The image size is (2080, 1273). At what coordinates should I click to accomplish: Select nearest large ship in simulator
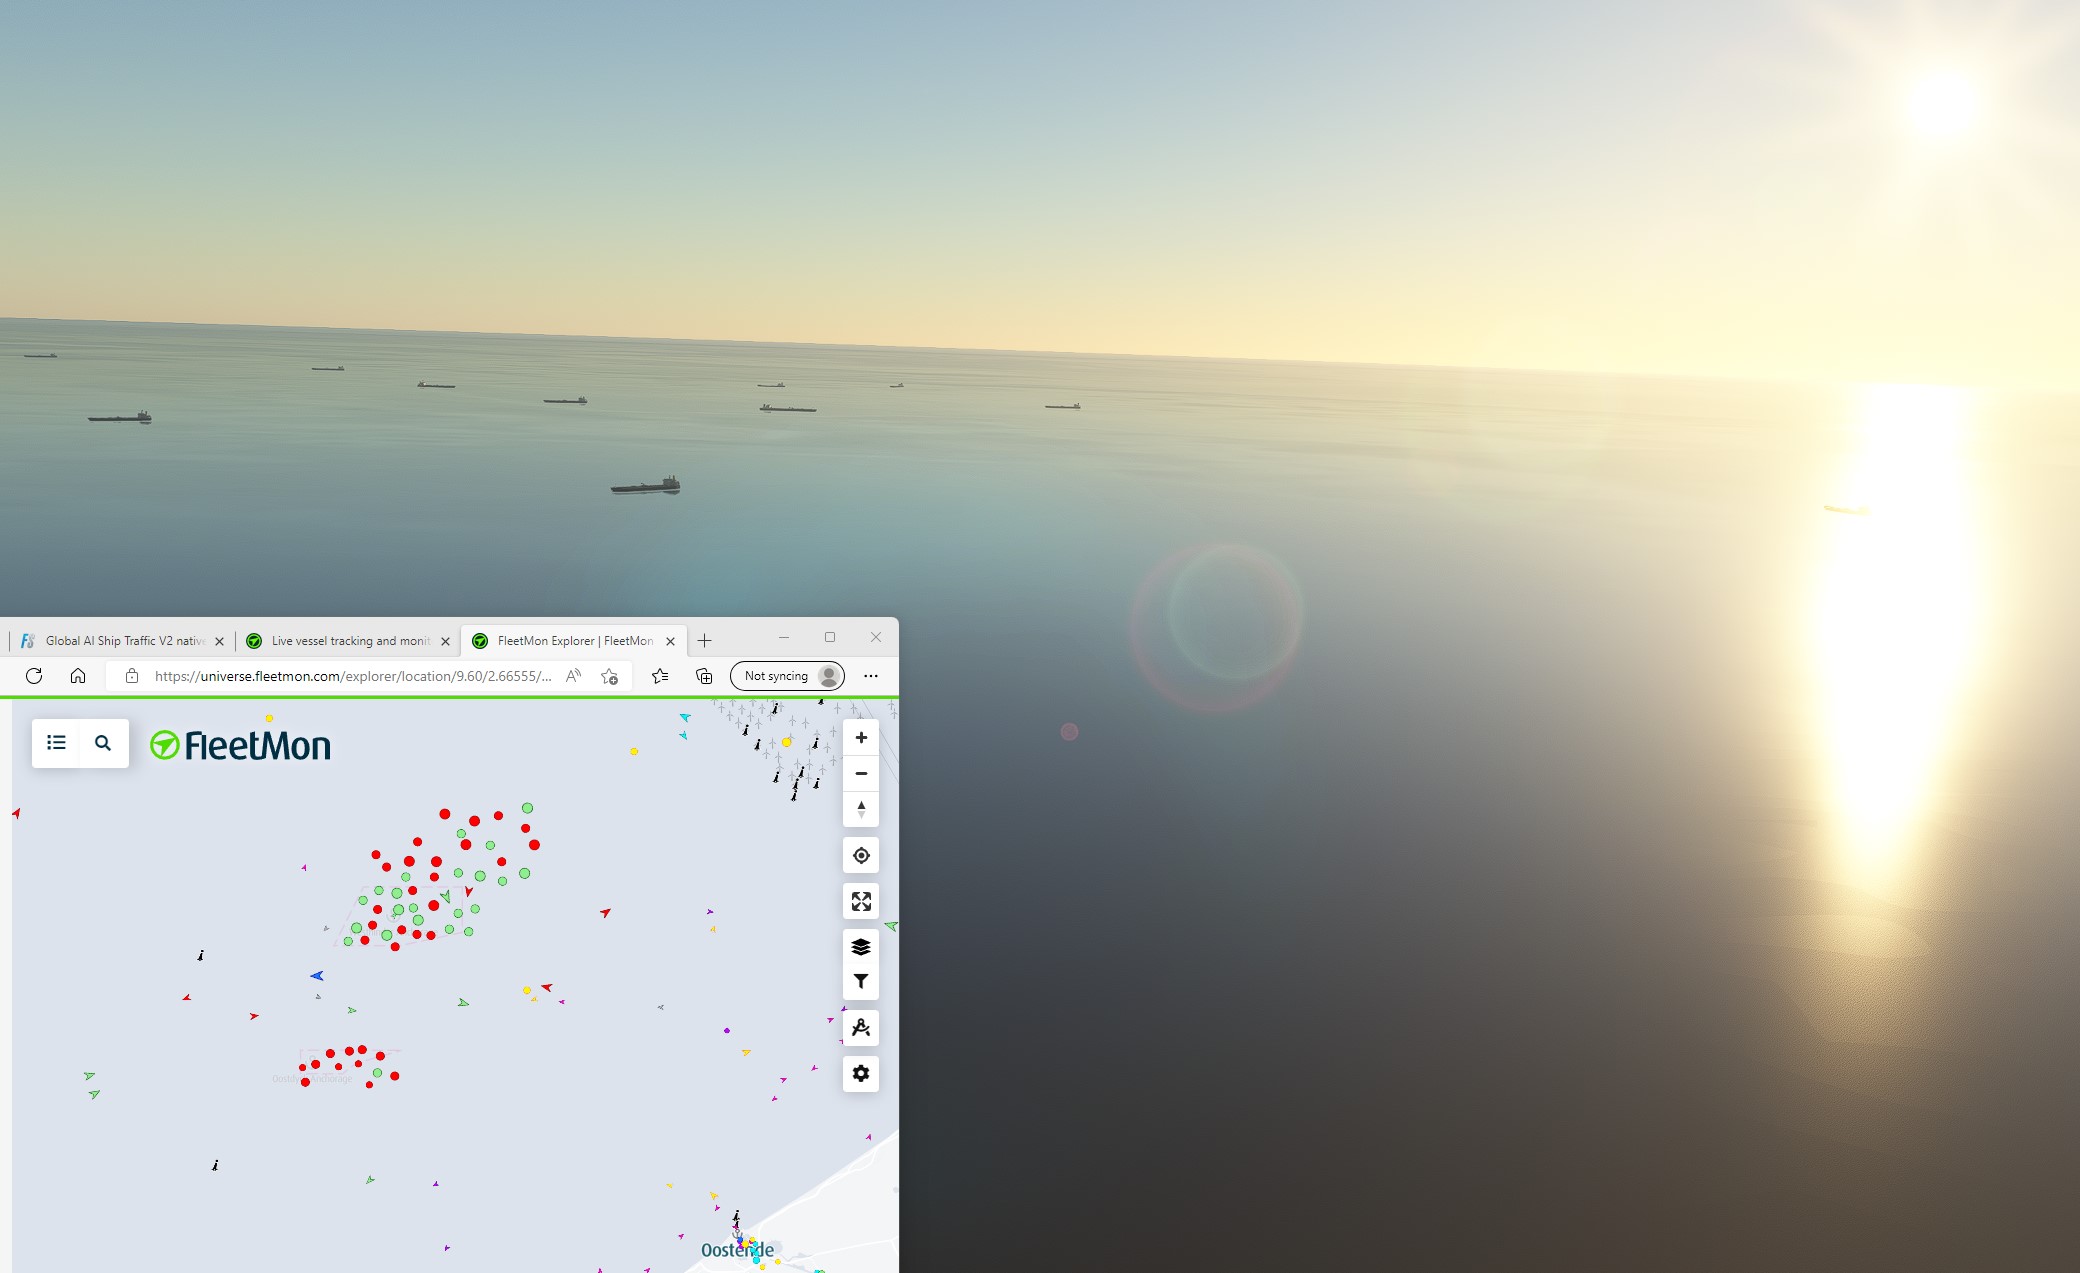646,486
